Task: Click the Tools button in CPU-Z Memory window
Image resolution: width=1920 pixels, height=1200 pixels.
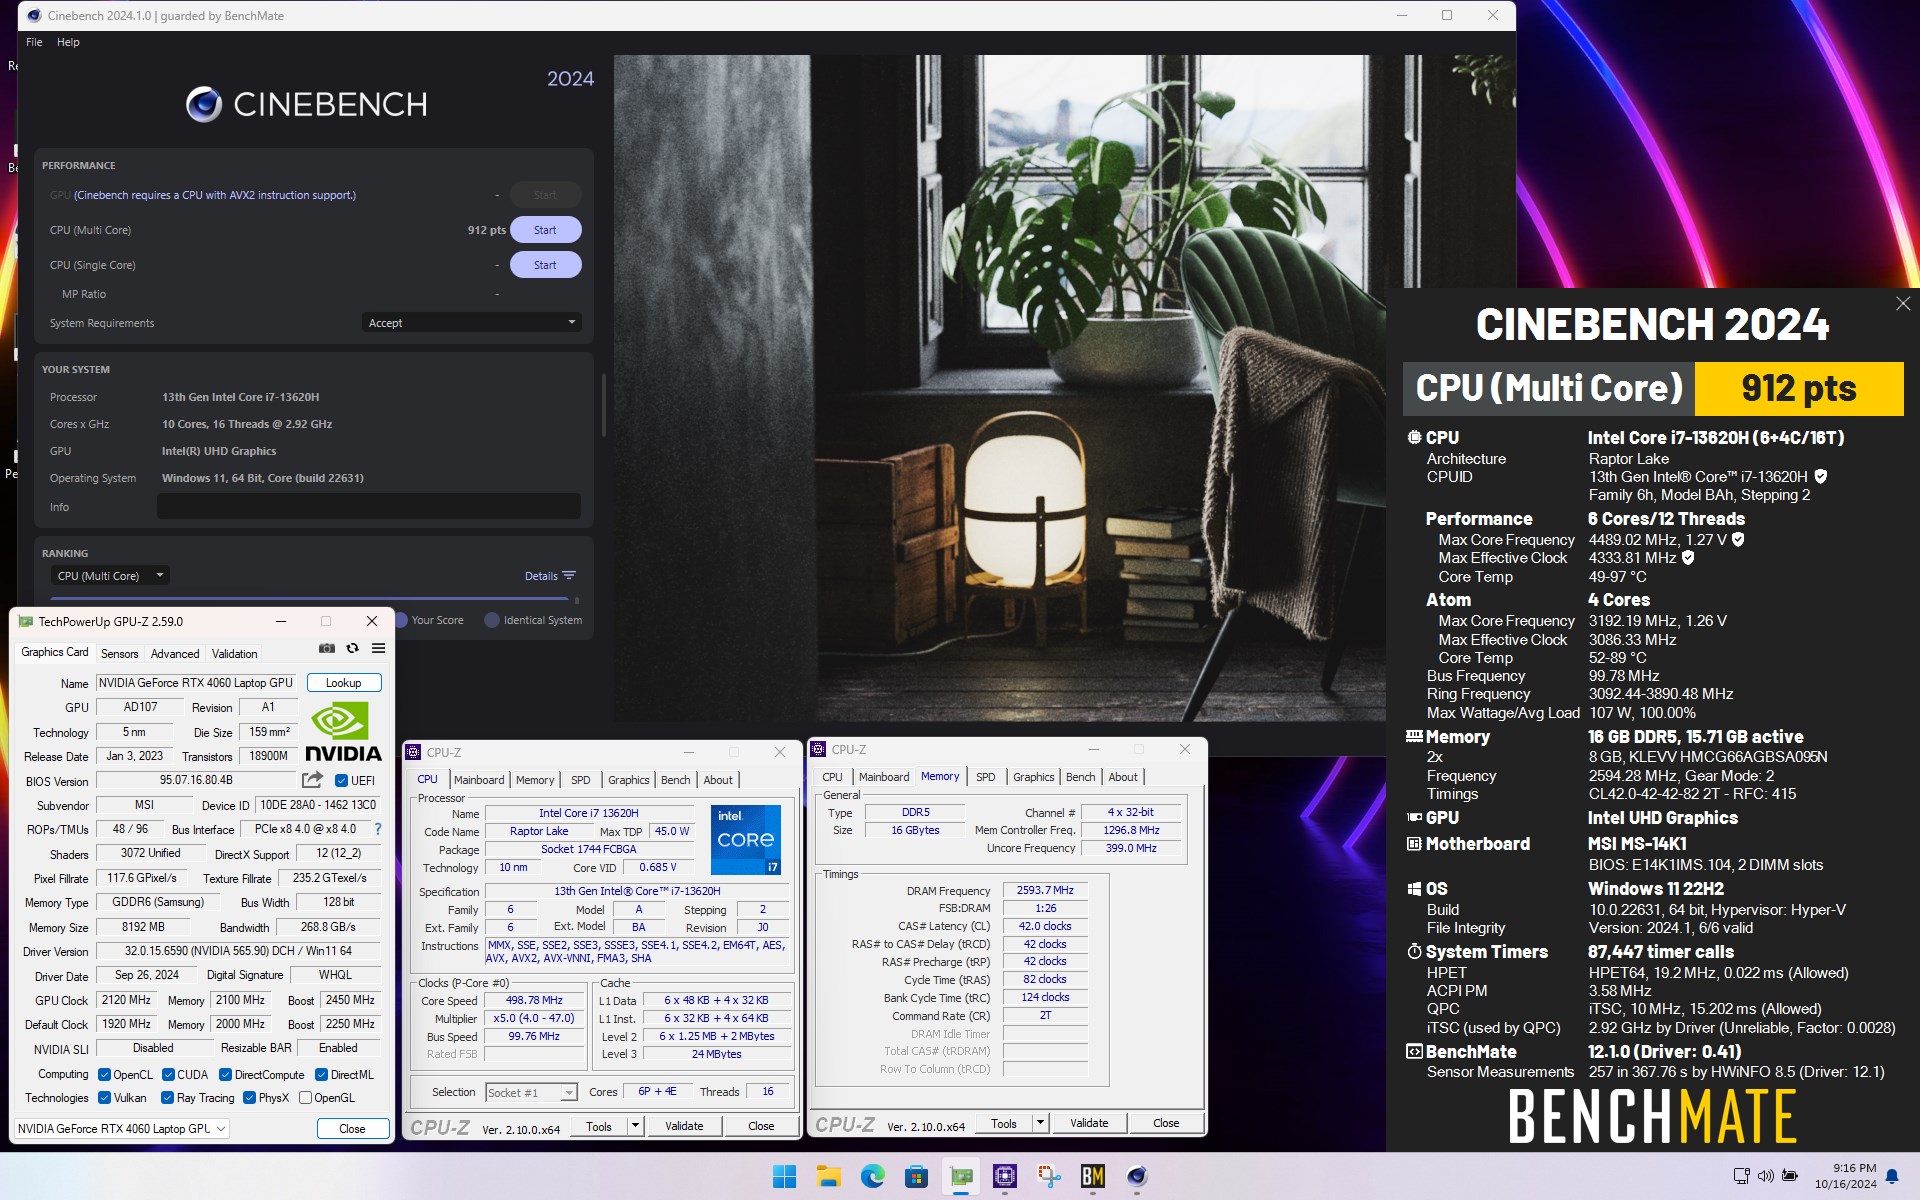Action: pyautogui.click(x=1004, y=1123)
